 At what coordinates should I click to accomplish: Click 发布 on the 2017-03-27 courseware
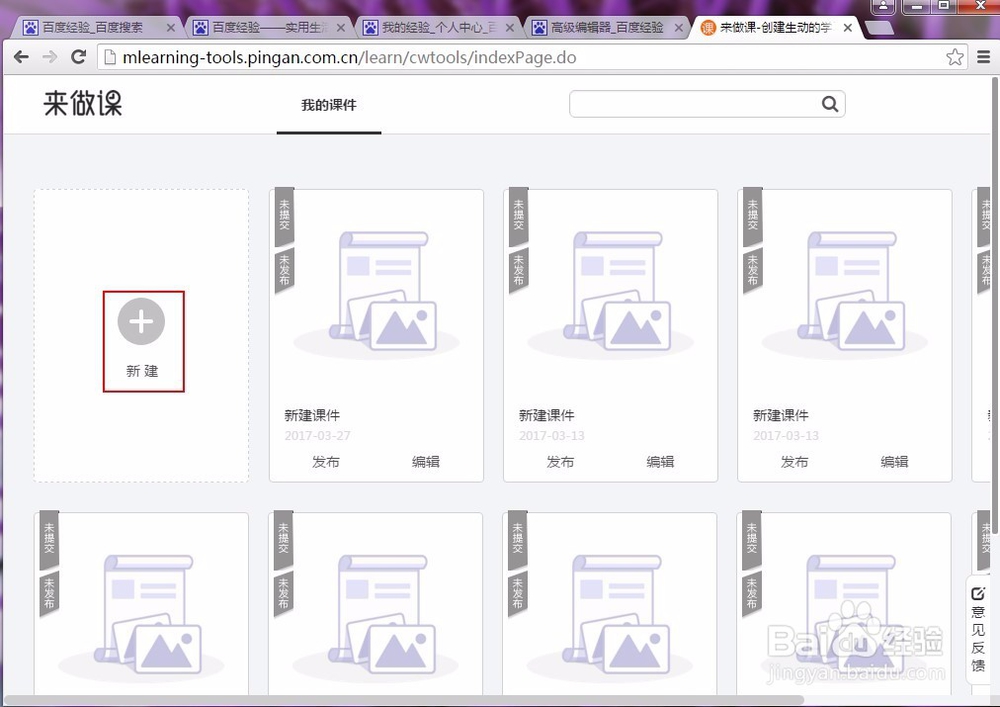point(325,462)
